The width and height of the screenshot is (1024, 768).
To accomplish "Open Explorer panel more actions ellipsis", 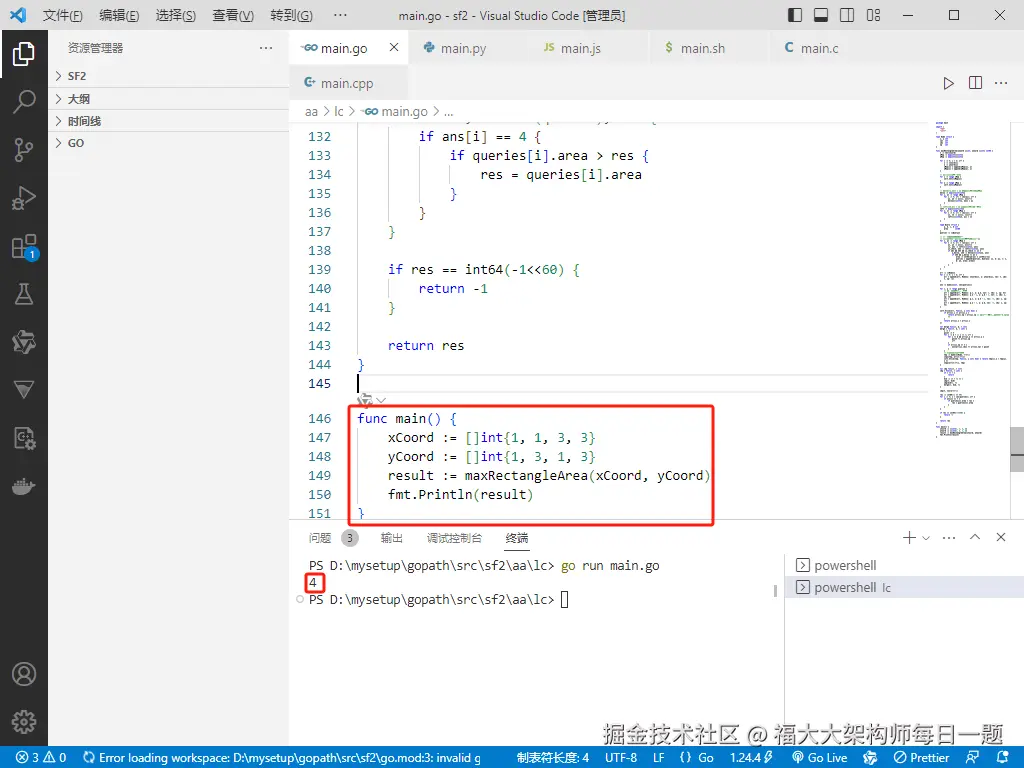I will click(x=266, y=48).
